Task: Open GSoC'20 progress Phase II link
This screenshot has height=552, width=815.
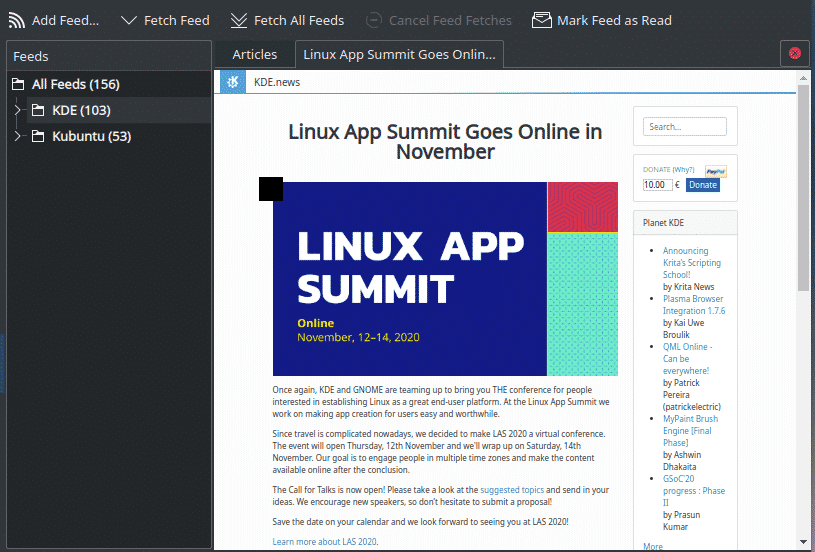Action: coord(694,490)
